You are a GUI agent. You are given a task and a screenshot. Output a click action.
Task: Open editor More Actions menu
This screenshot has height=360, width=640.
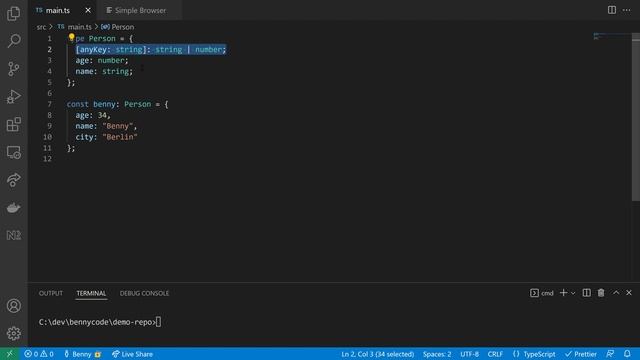pyautogui.click(x=627, y=10)
